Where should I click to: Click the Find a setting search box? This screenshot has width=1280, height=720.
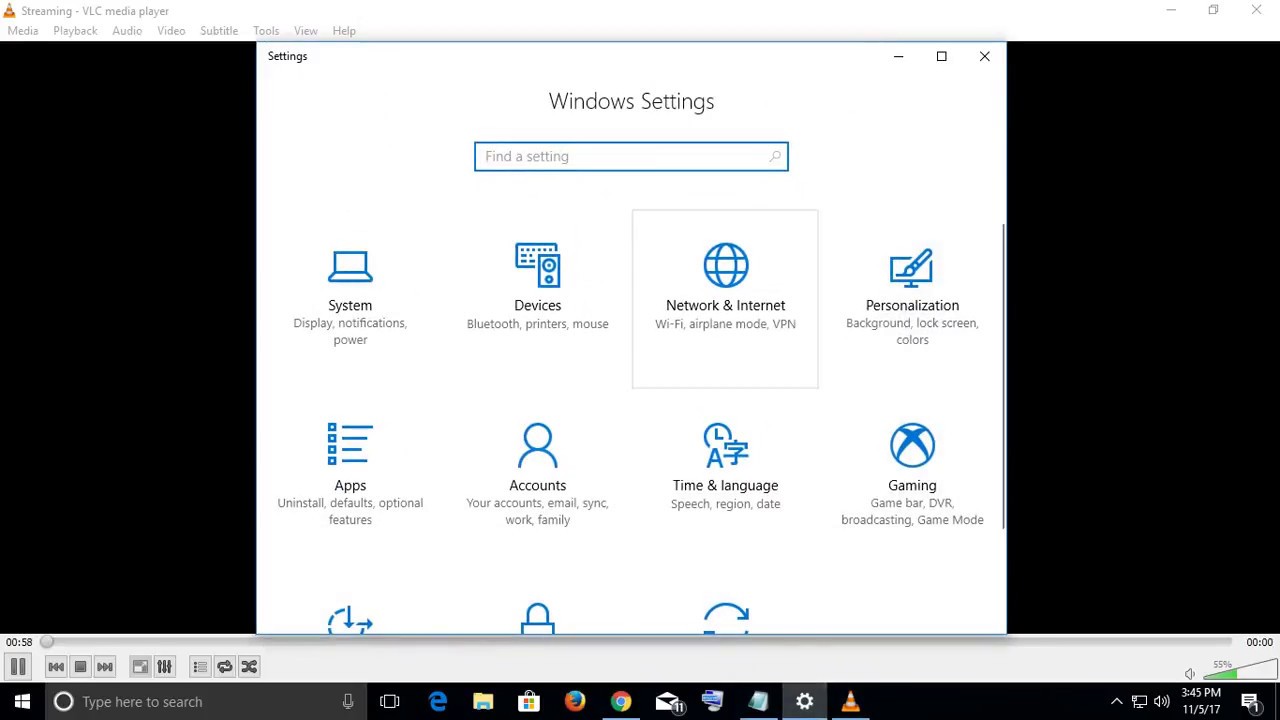coord(631,157)
